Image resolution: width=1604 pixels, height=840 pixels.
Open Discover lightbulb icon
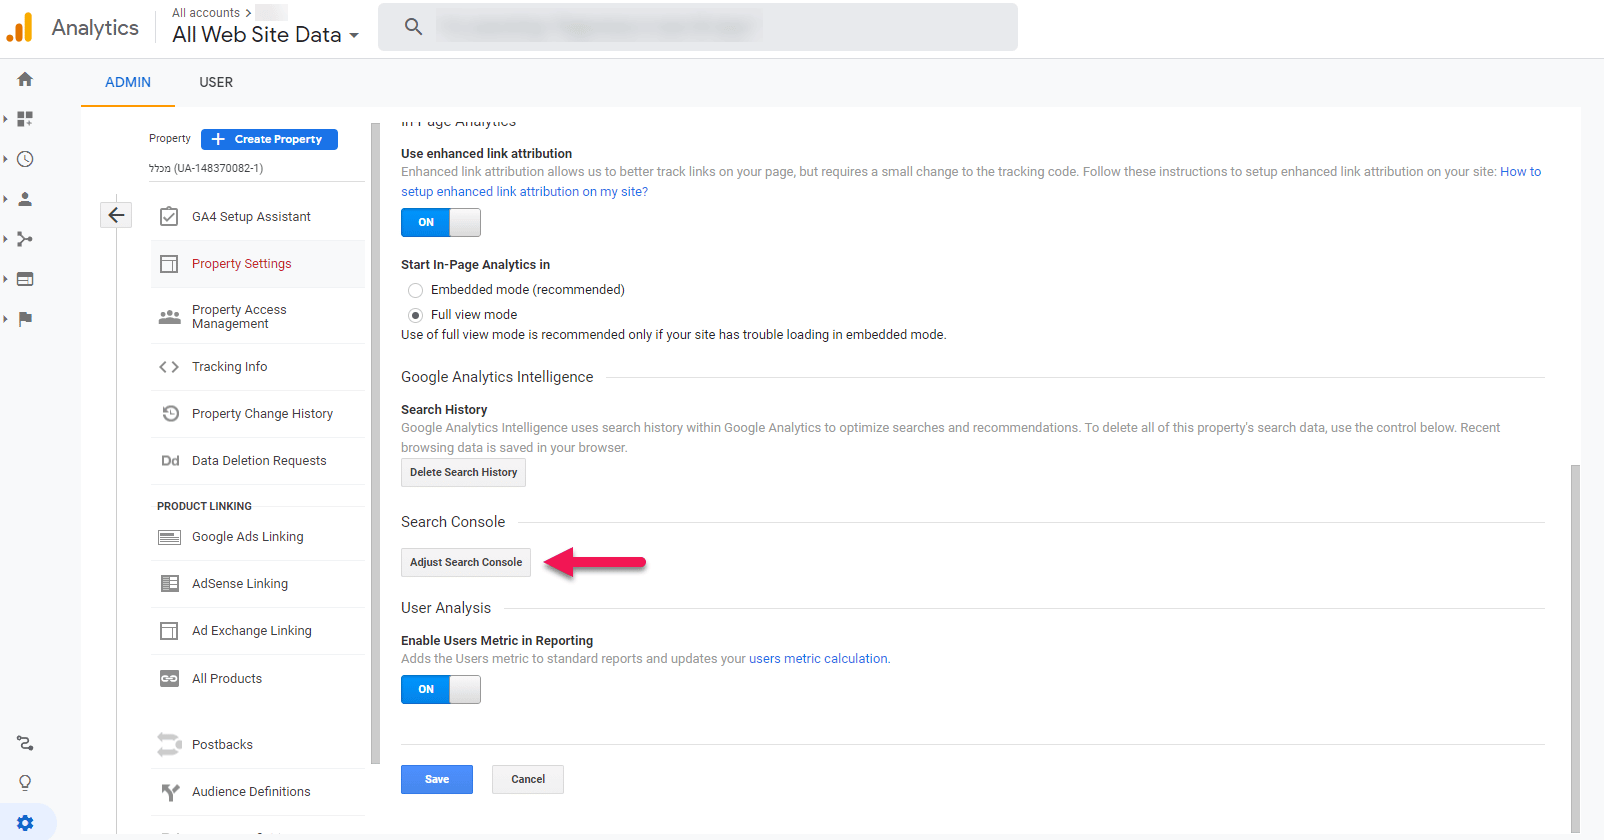pos(25,783)
